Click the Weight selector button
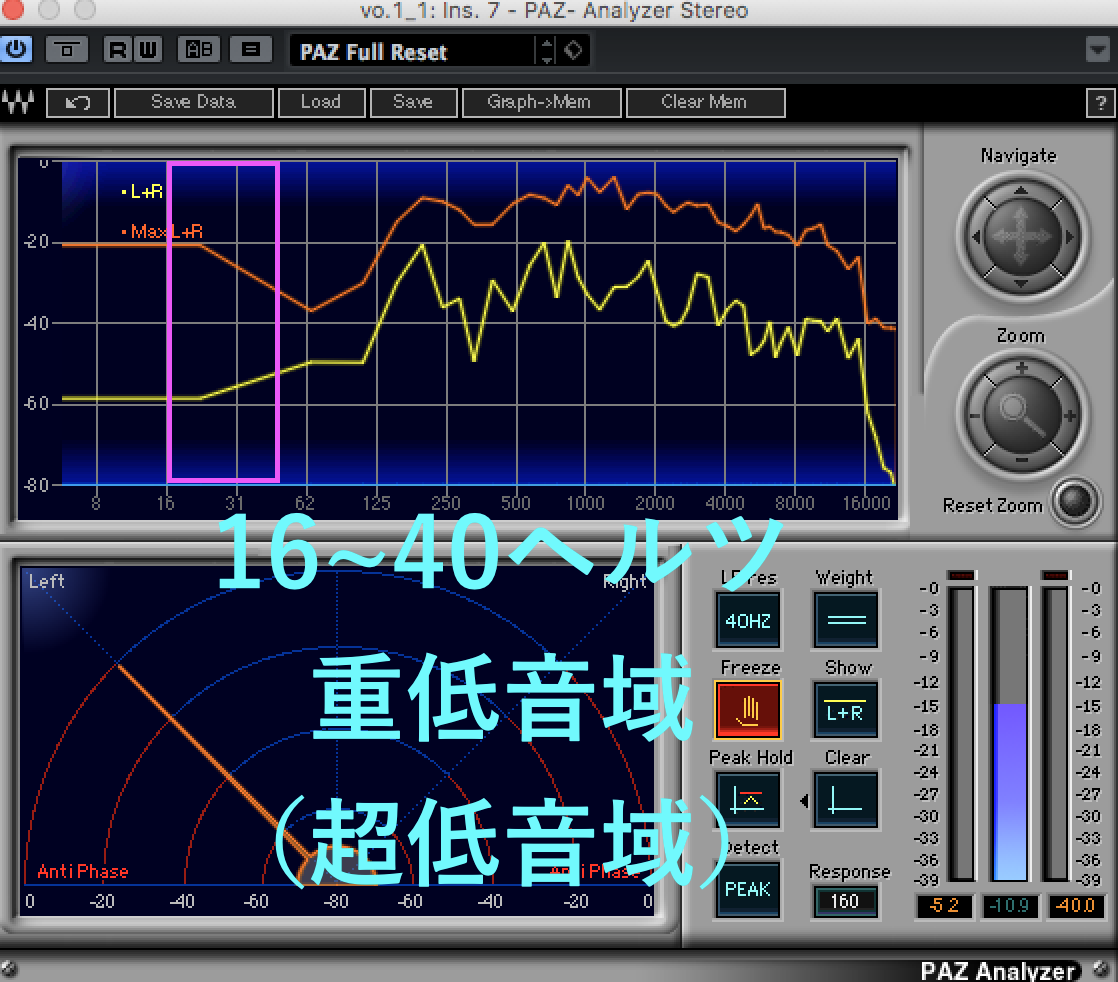The width and height of the screenshot is (1118, 982). tap(846, 620)
